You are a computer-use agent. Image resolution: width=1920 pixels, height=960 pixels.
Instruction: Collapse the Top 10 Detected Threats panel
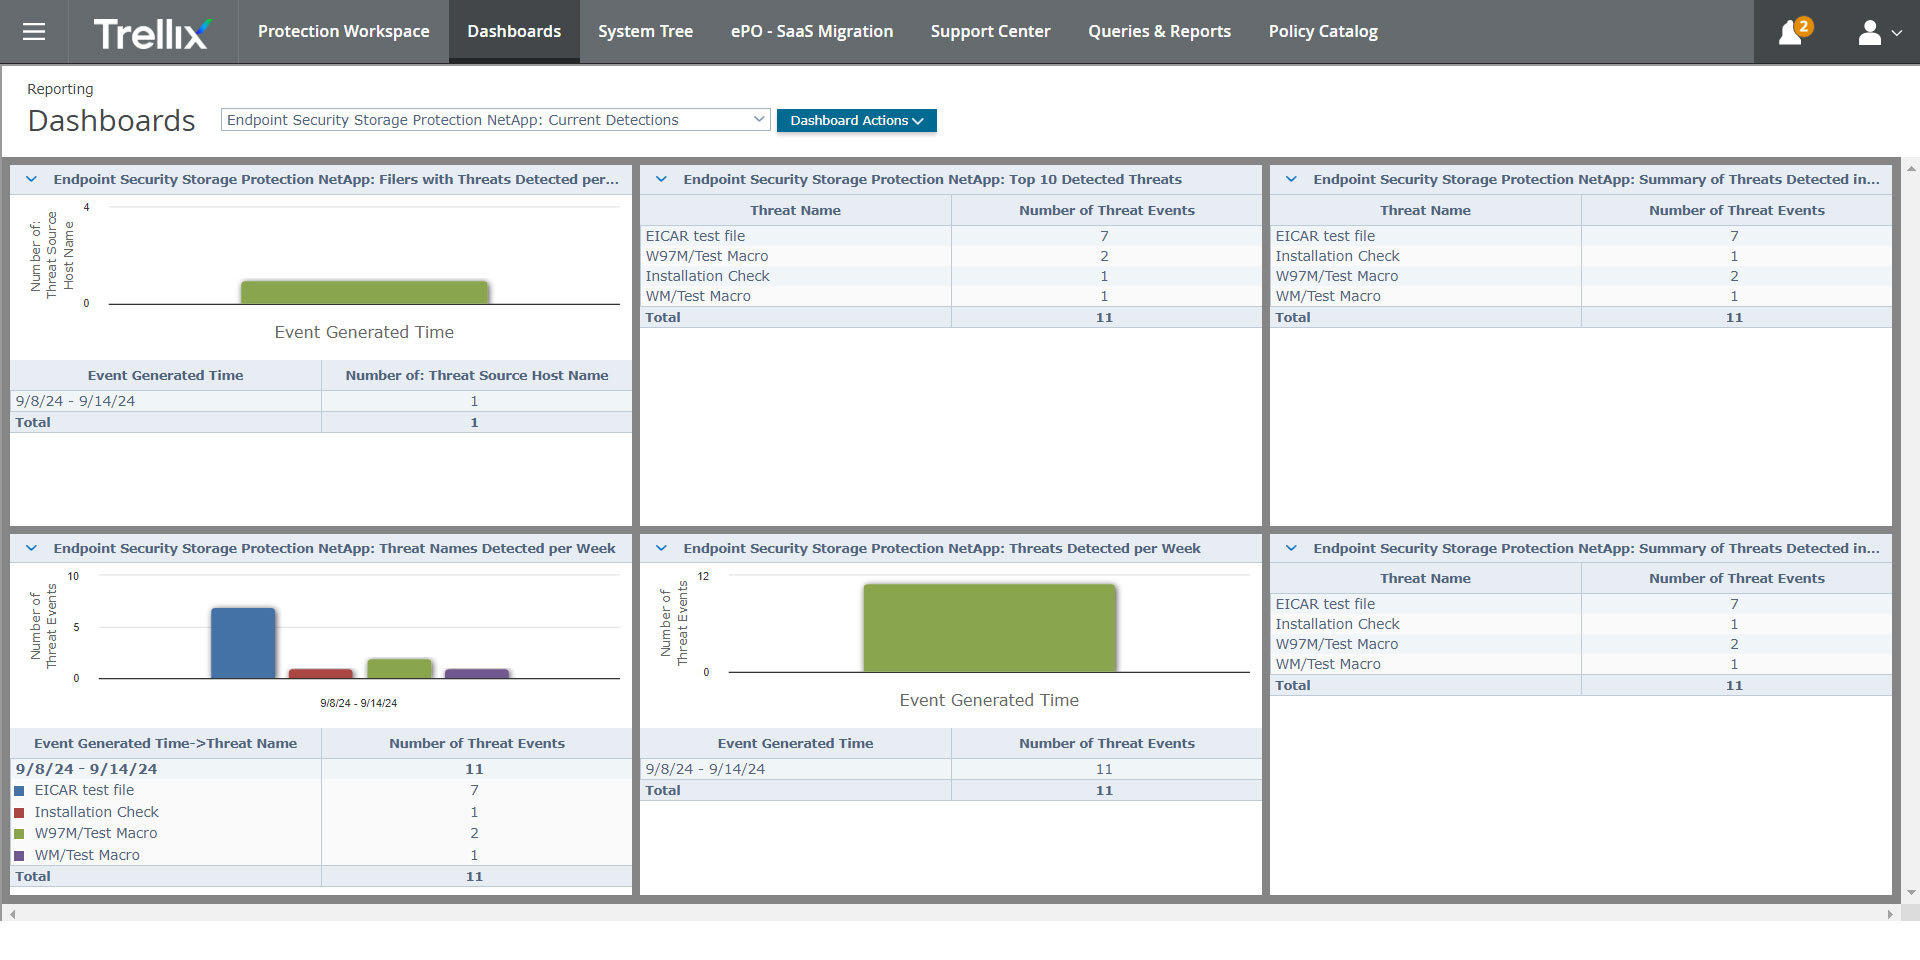[x=661, y=180]
